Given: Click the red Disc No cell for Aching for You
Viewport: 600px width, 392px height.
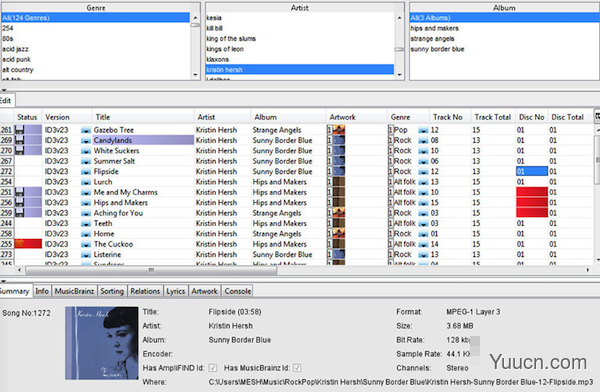Looking at the screenshot, I should click(x=532, y=212).
